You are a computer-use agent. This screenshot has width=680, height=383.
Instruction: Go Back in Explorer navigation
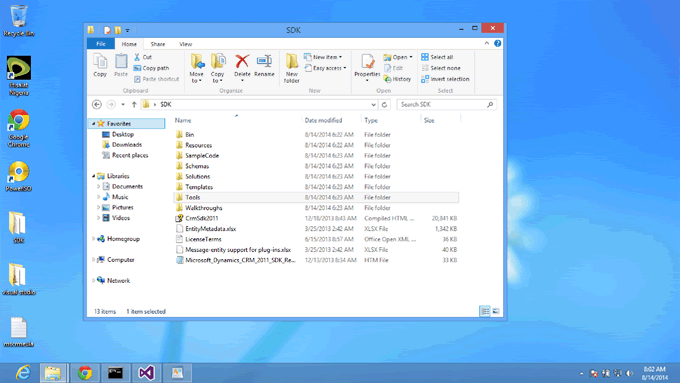click(97, 105)
